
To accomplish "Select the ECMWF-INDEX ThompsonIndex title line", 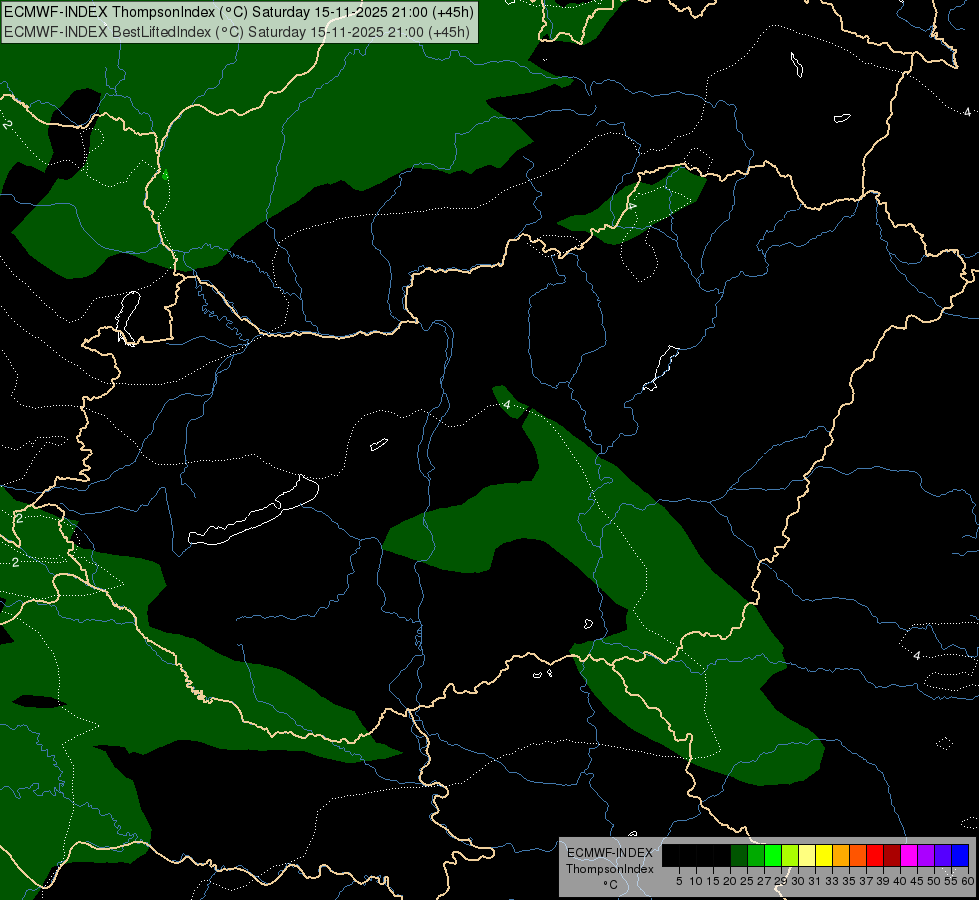I will click(x=239, y=12).
